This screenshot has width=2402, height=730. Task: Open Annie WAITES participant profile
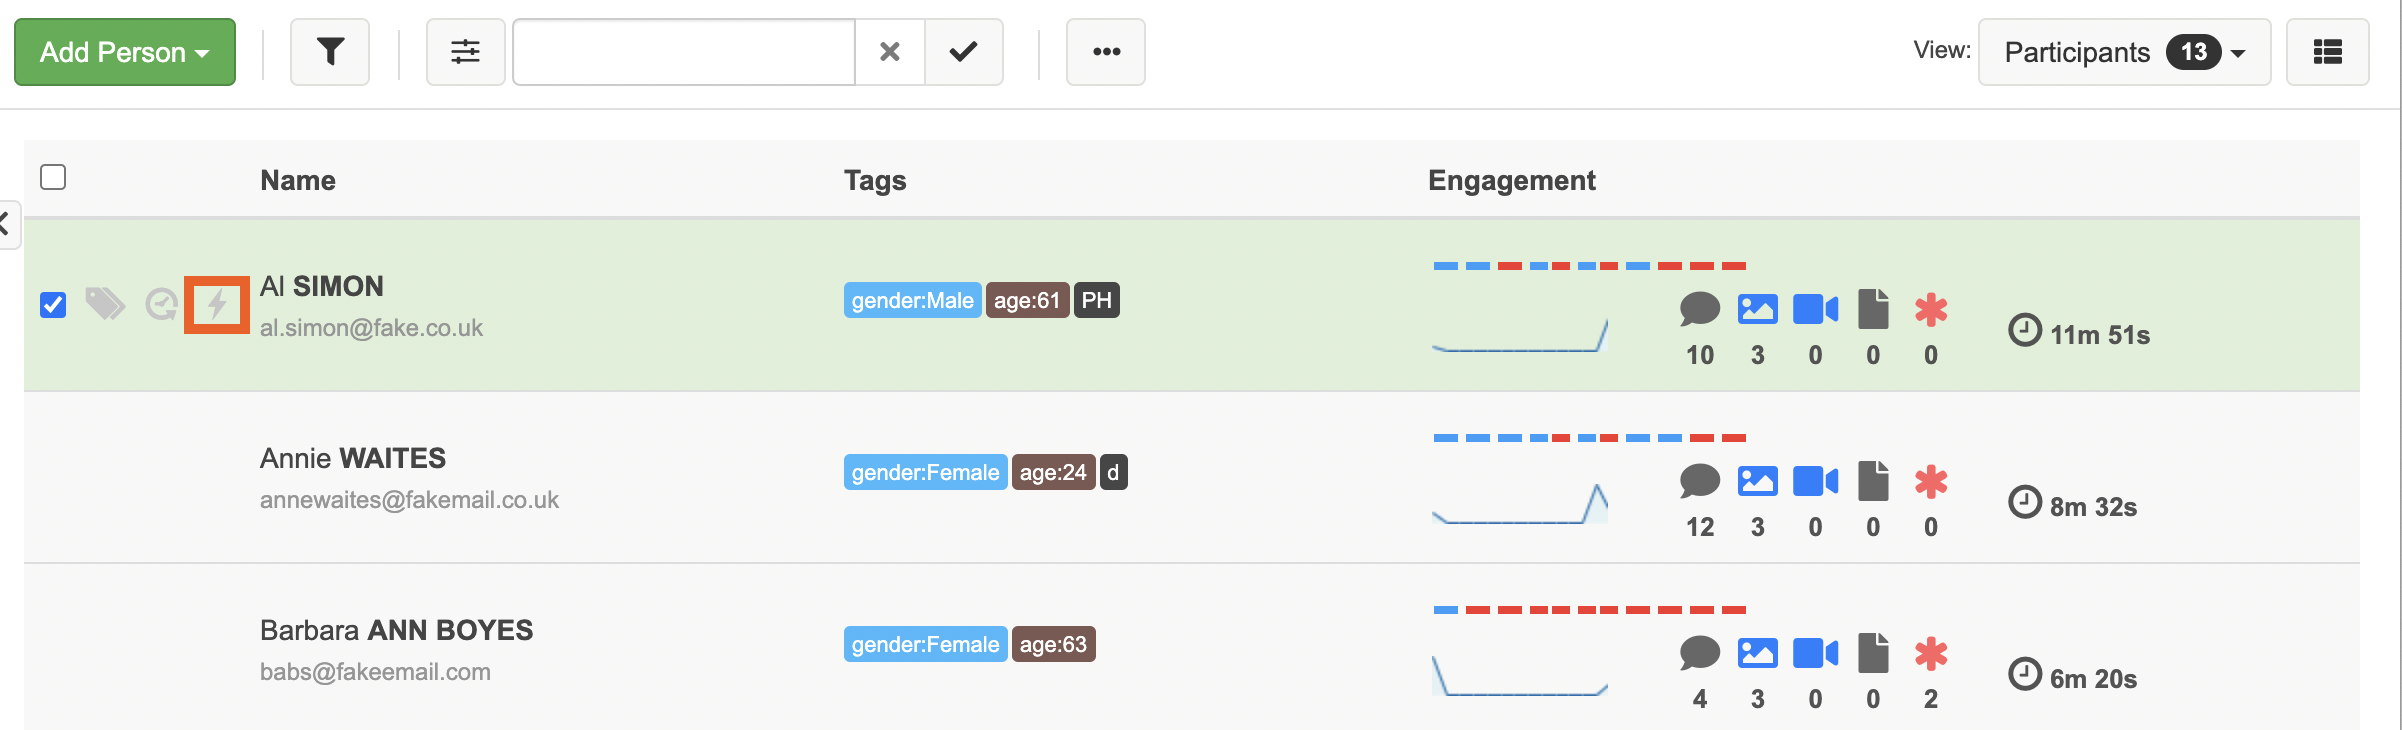point(353,458)
